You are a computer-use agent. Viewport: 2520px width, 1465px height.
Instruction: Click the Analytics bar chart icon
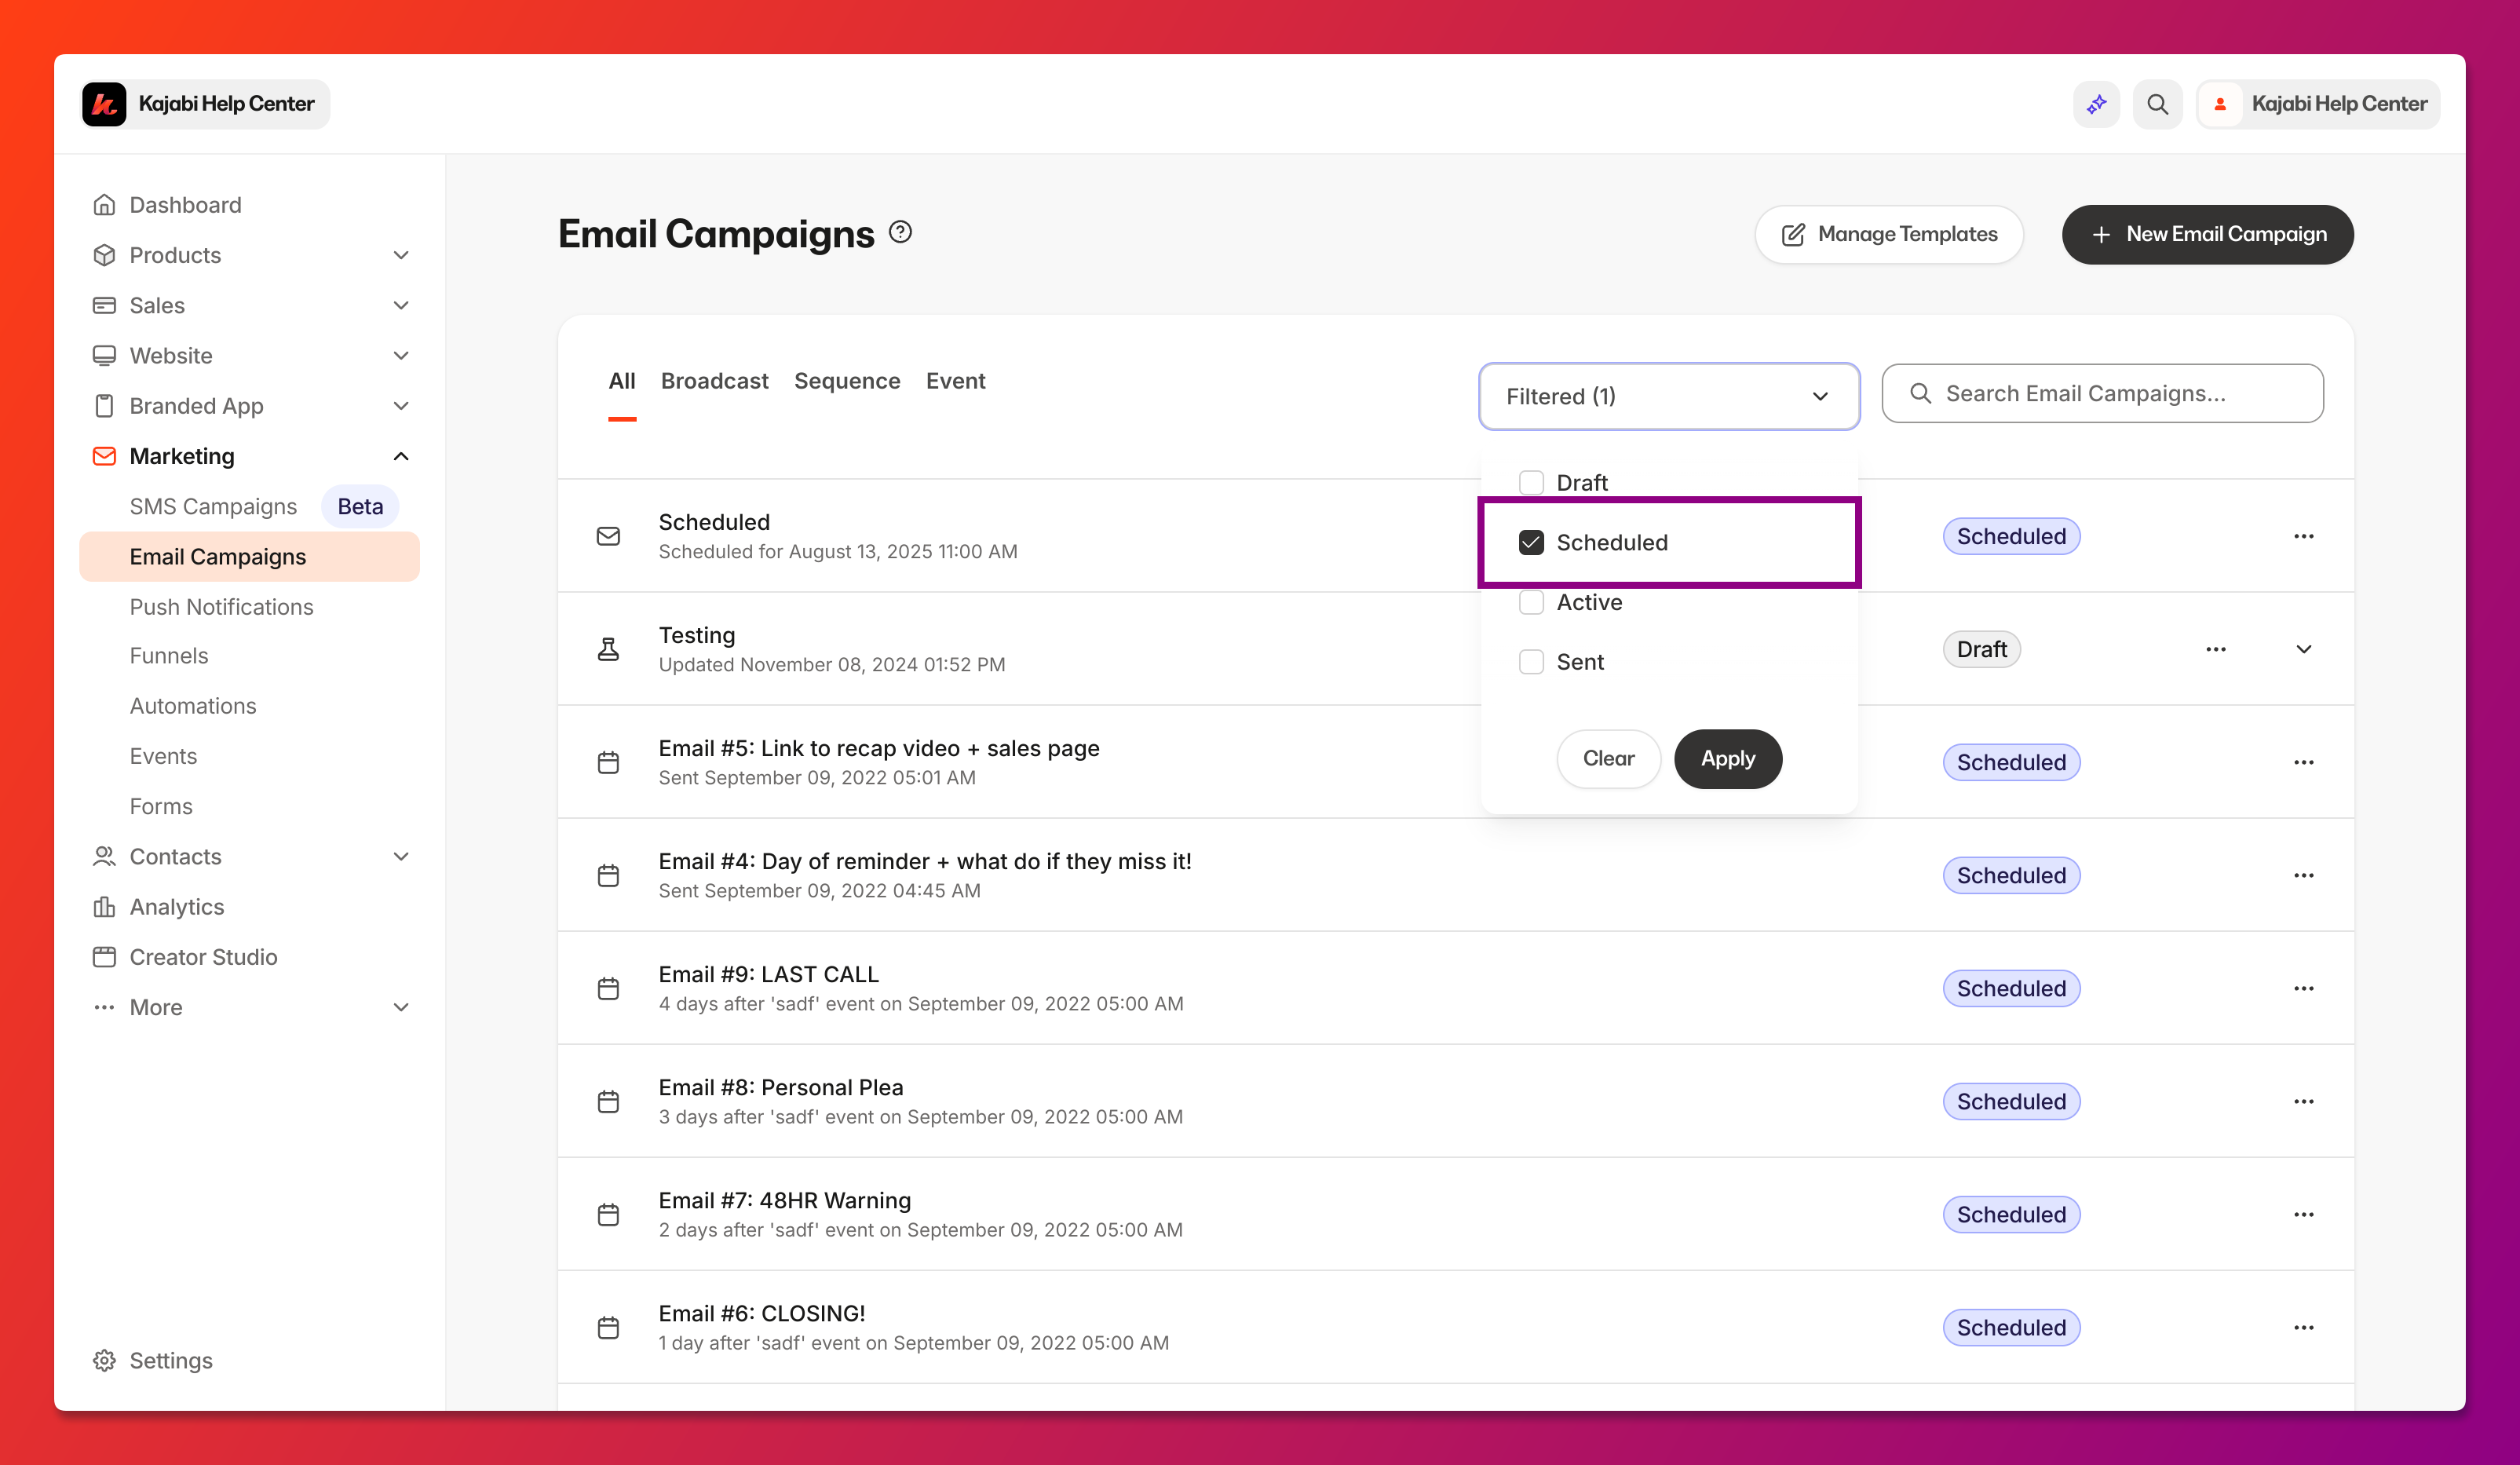pyautogui.click(x=104, y=906)
